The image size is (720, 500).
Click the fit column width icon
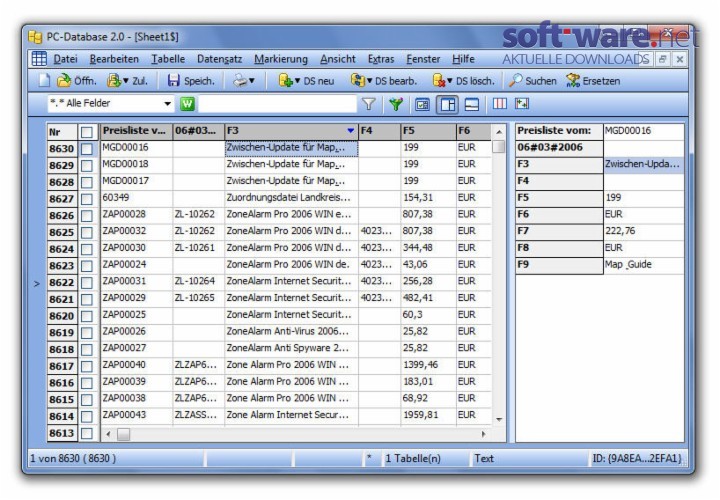coord(522,104)
